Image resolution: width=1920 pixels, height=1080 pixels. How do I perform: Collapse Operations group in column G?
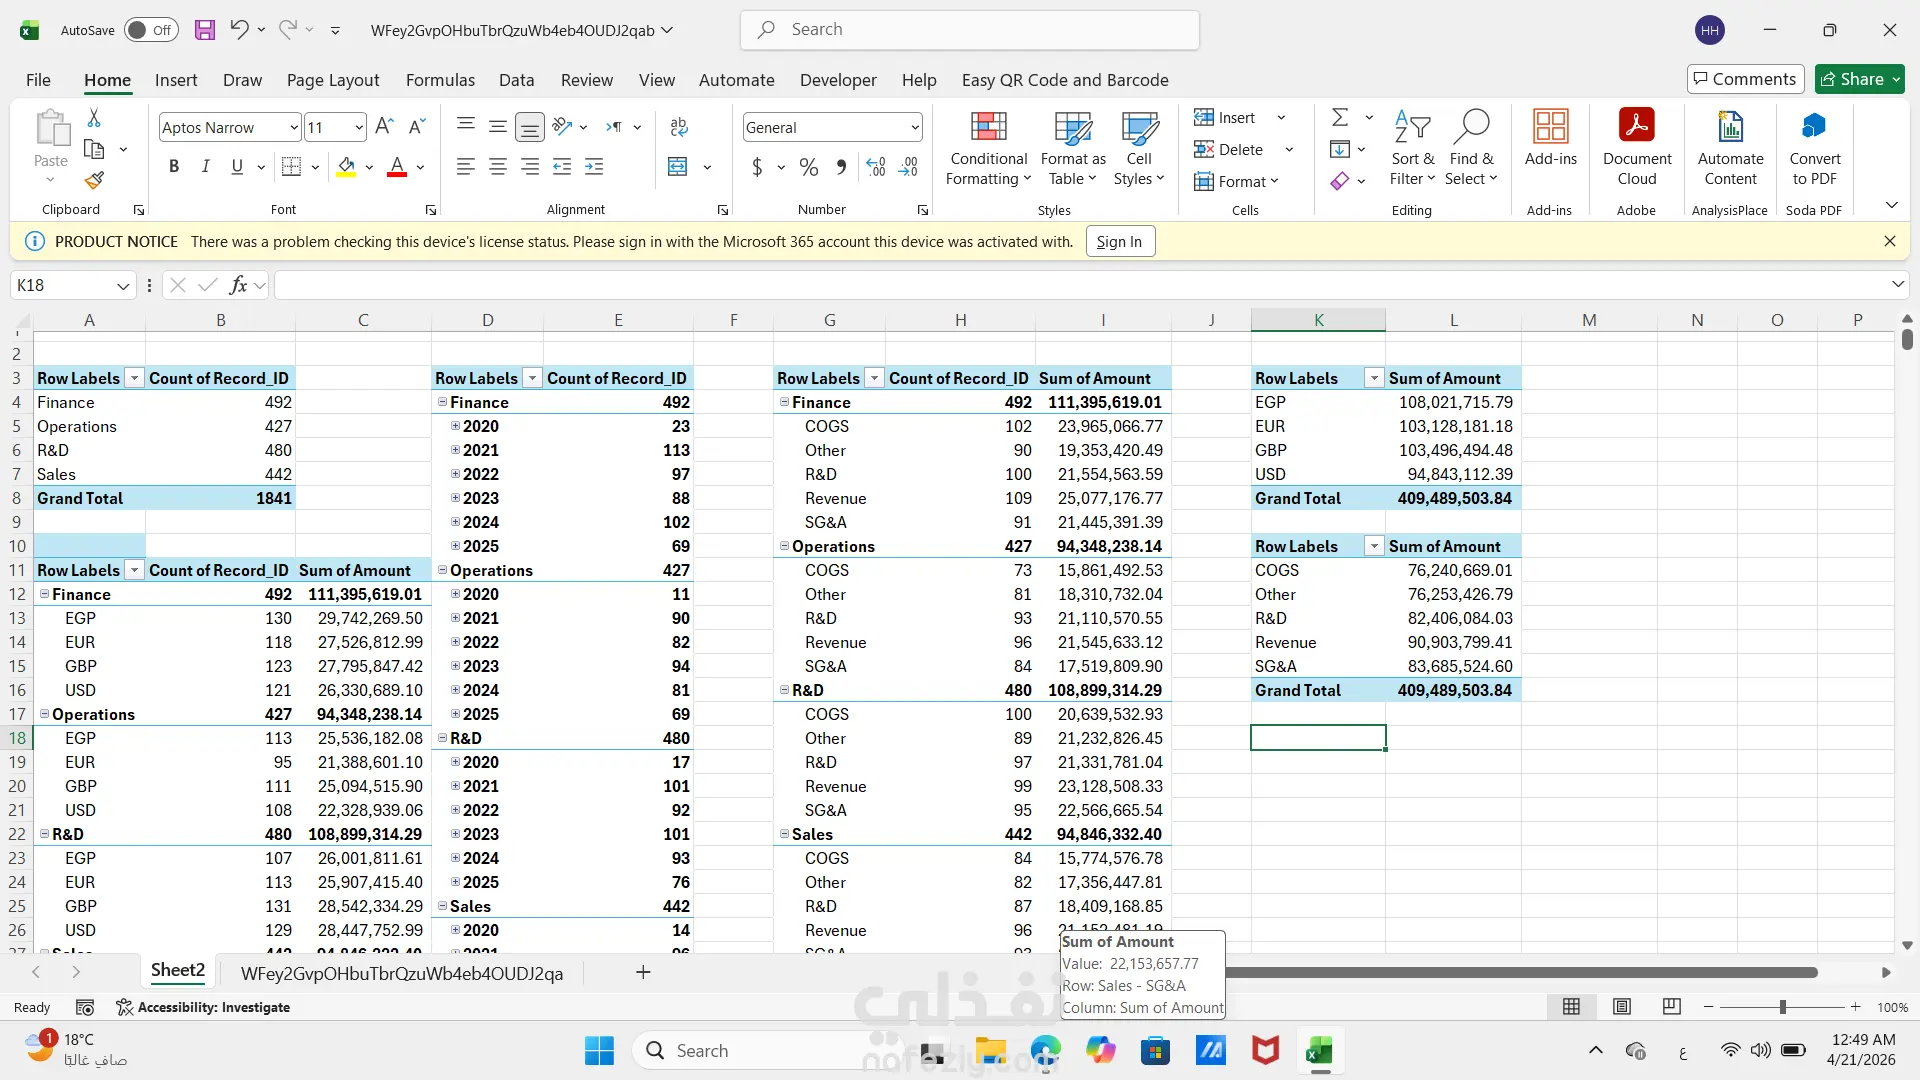(784, 546)
